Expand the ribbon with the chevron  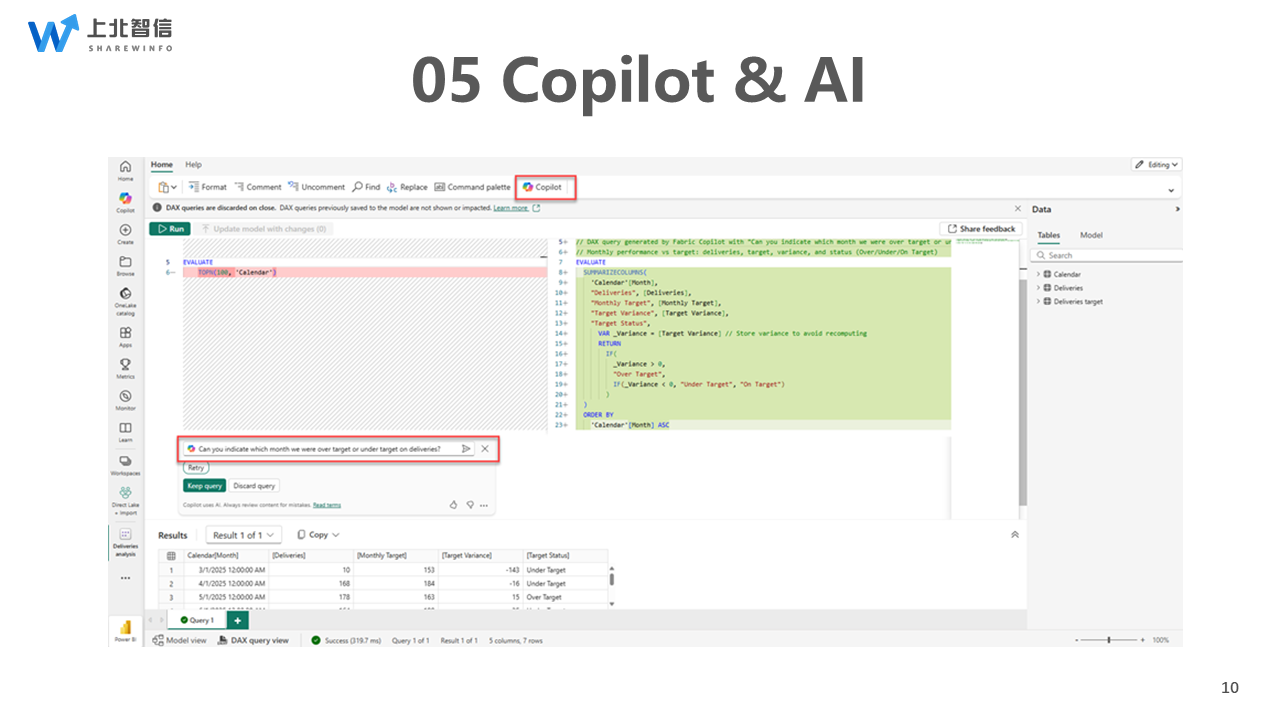coord(1171,189)
